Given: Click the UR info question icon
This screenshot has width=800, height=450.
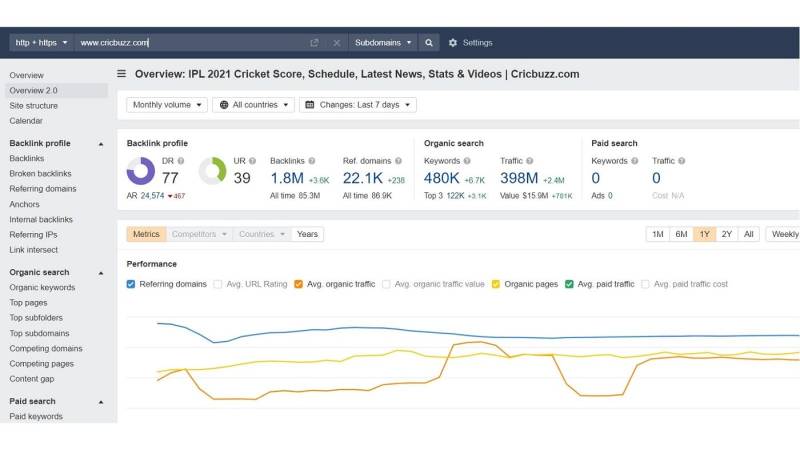Looking at the screenshot, I should tap(253, 161).
